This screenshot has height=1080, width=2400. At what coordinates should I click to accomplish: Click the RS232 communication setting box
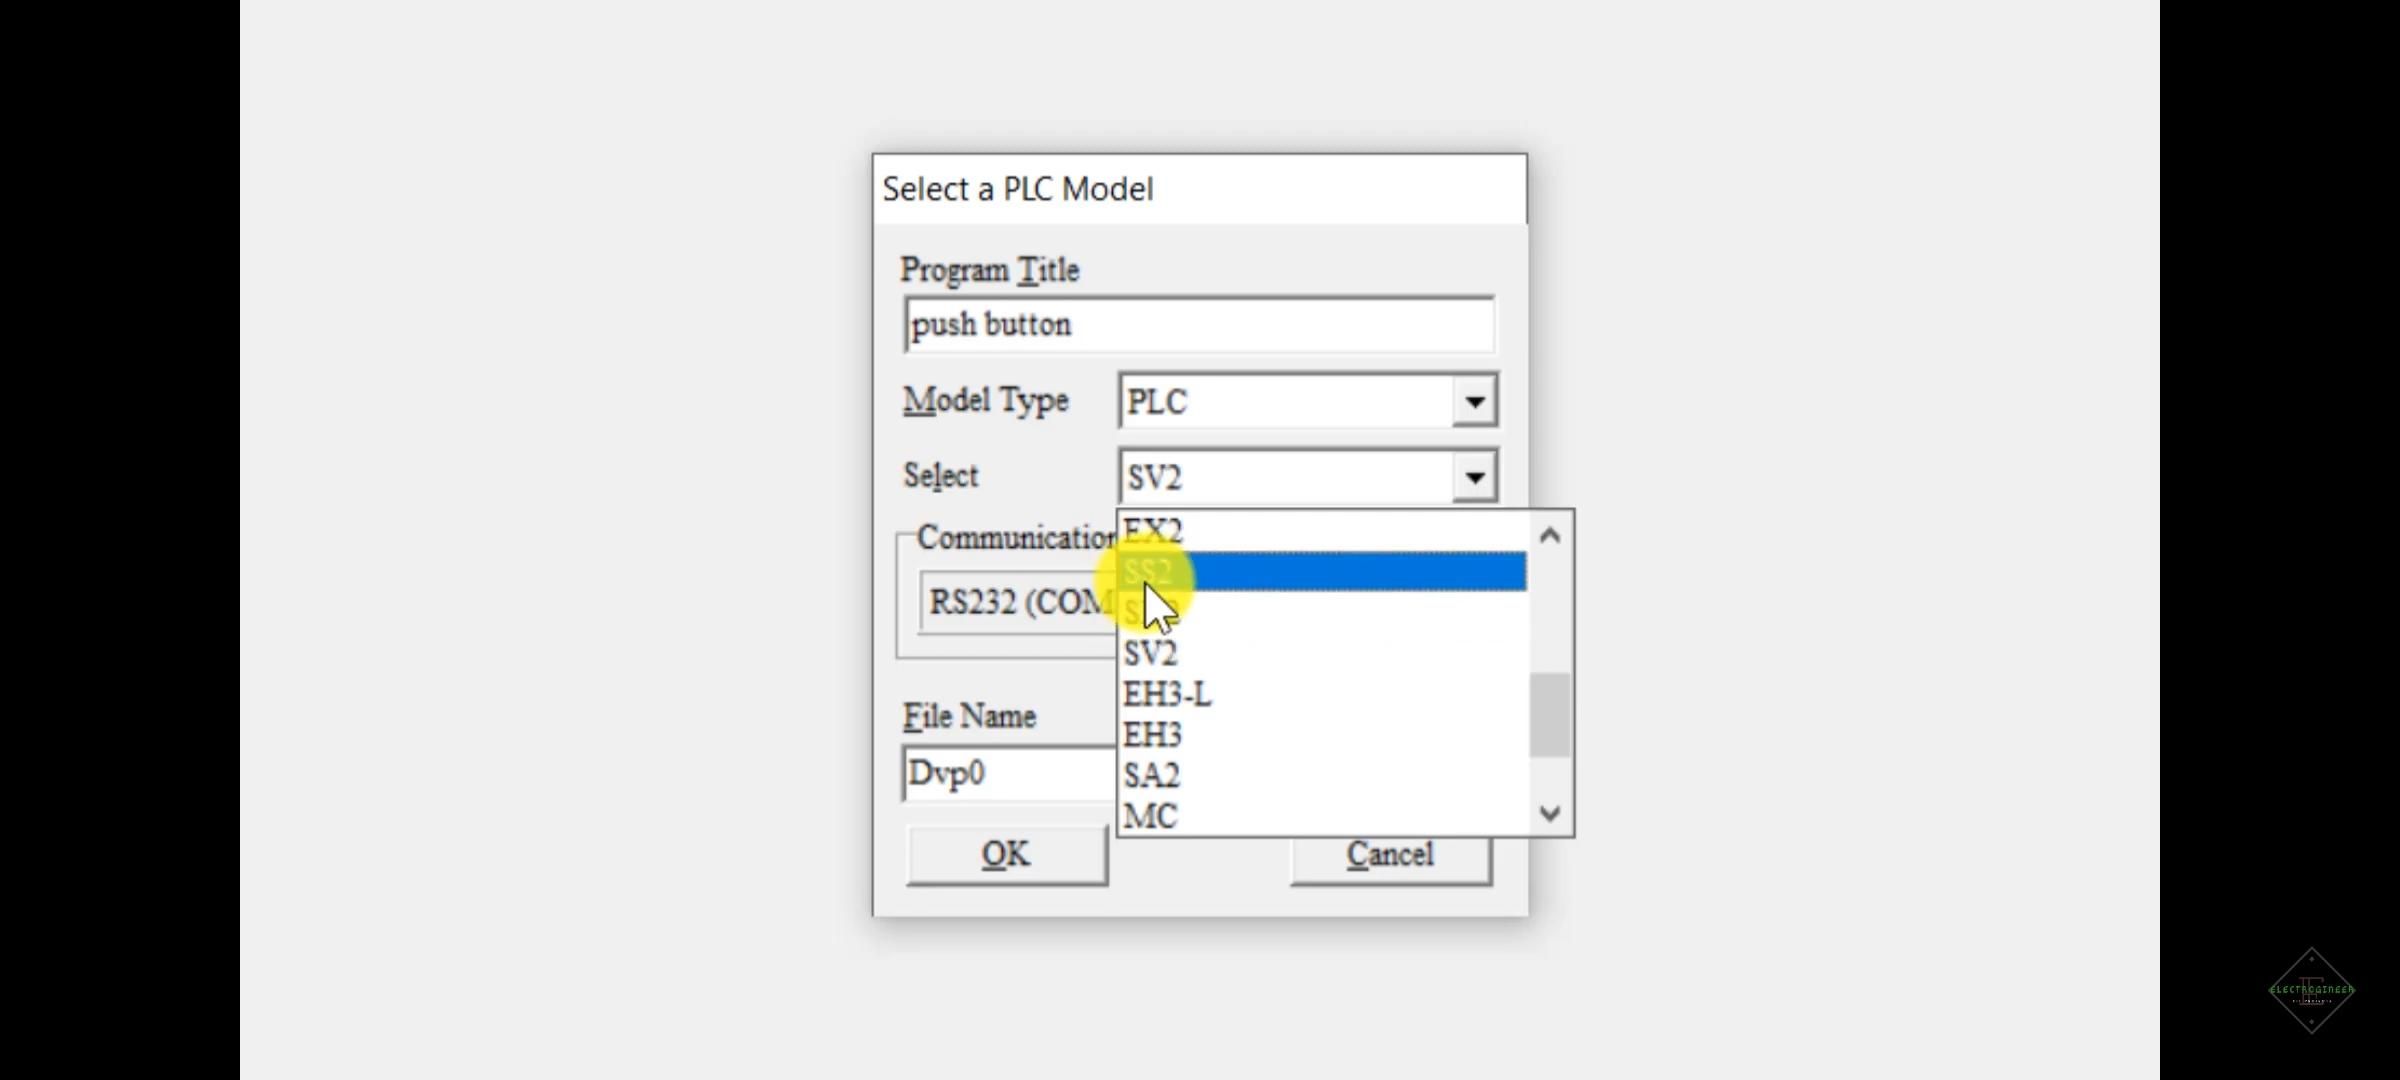click(1016, 602)
